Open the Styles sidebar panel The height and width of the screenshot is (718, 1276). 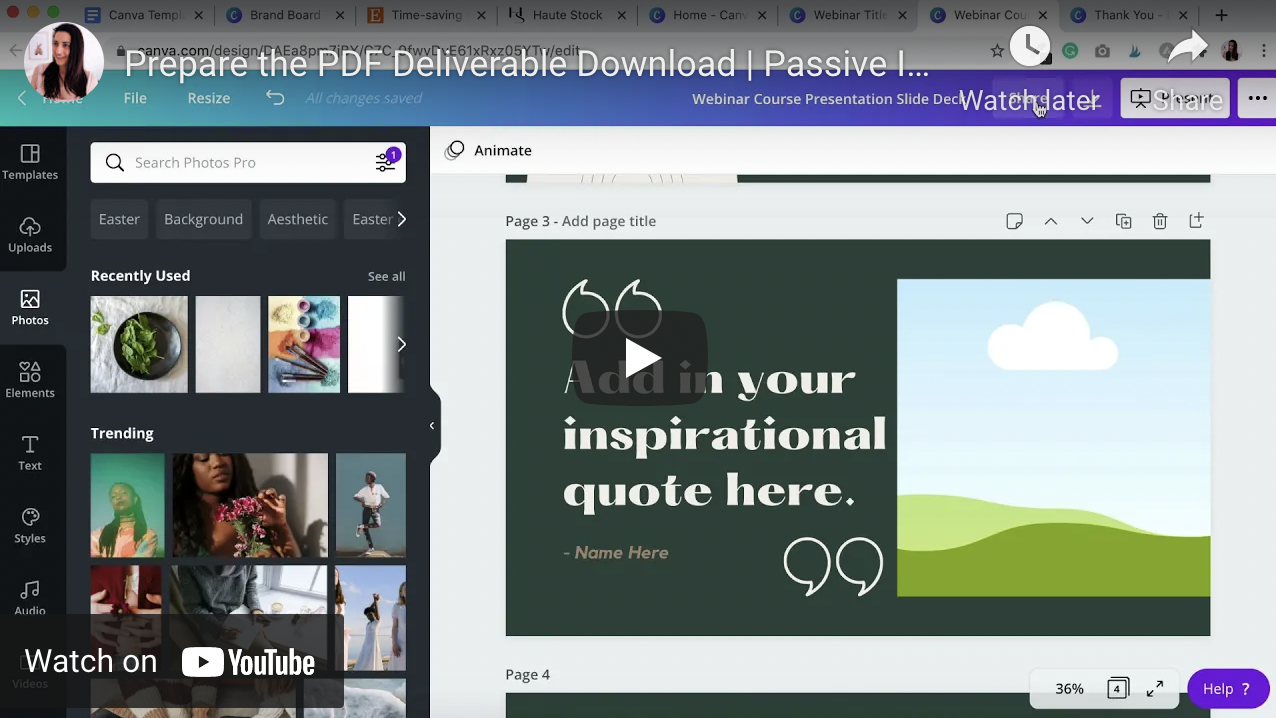click(x=30, y=526)
